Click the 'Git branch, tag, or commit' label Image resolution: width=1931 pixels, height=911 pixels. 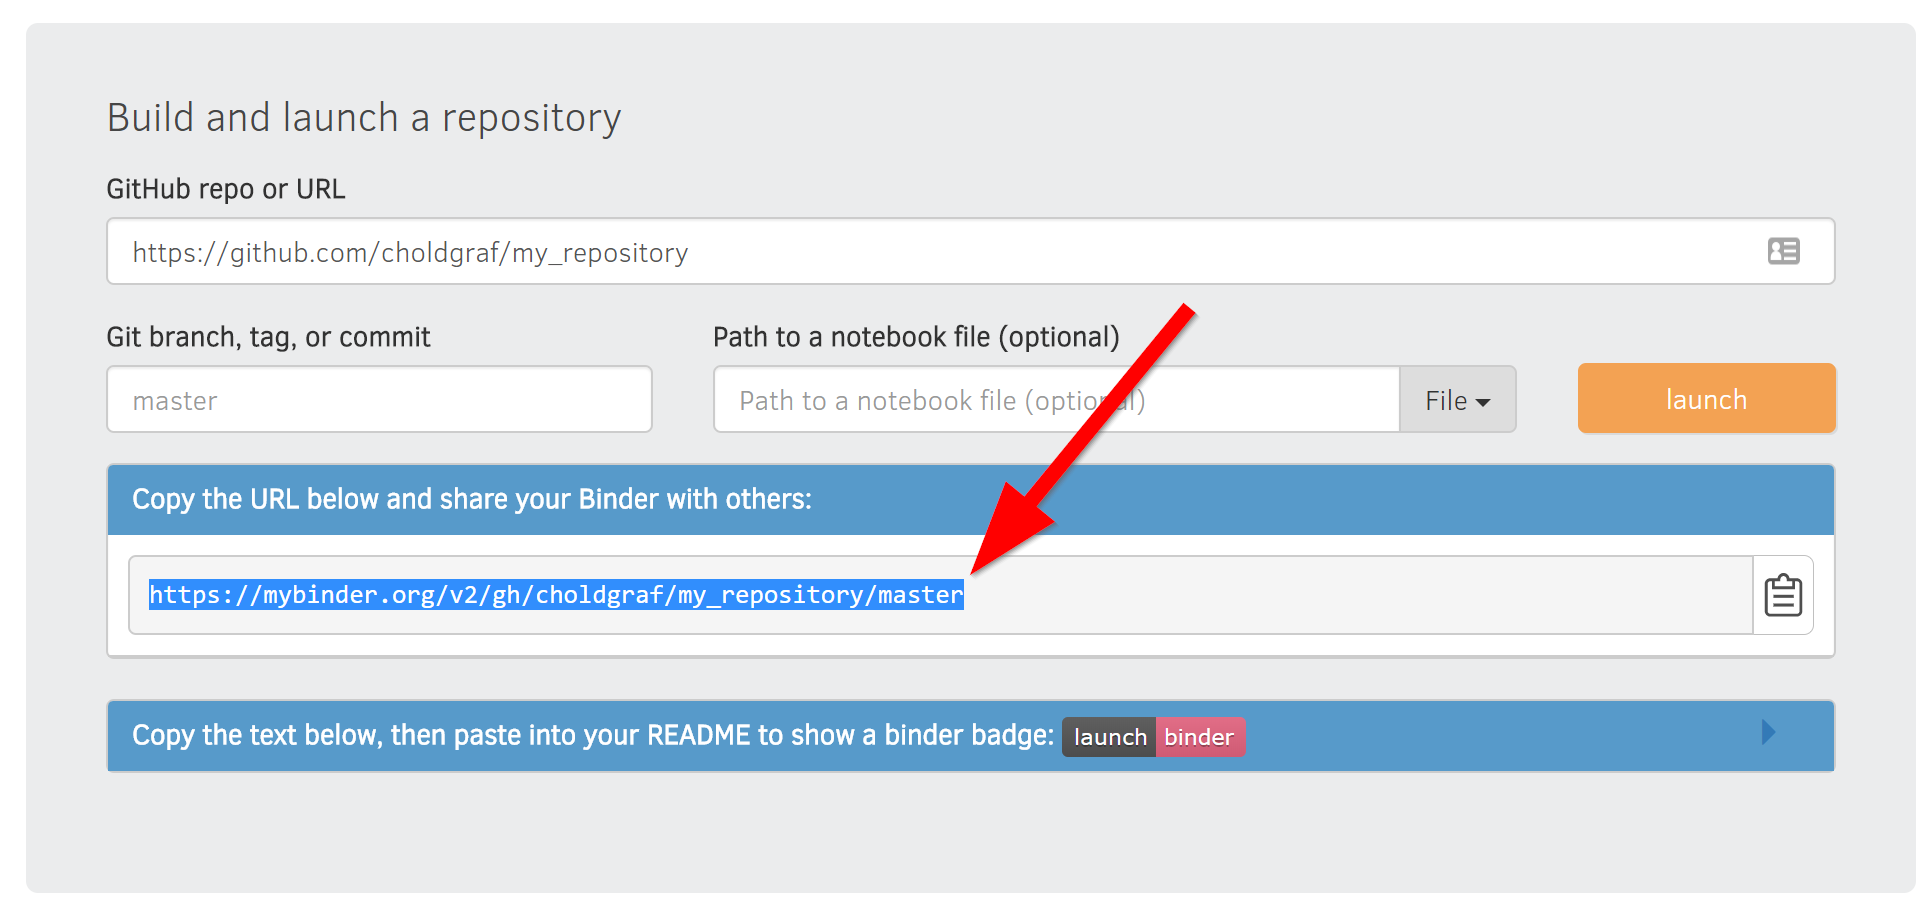click(268, 337)
